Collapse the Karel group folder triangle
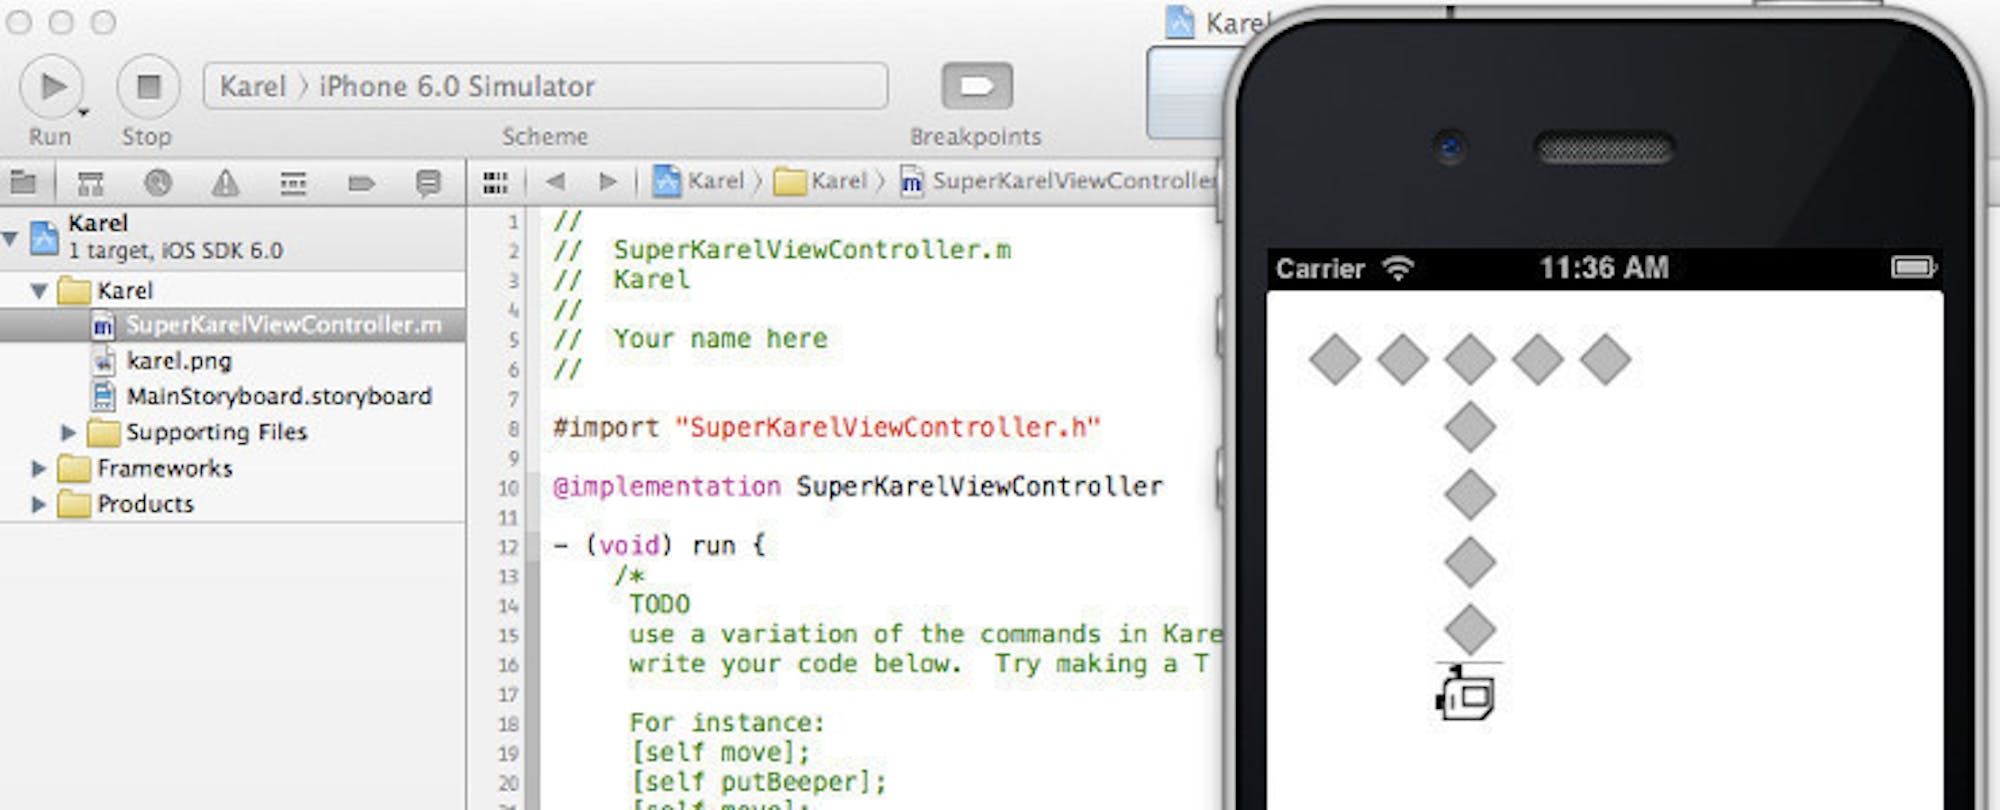2000x810 pixels. click(x=39, y=291)
